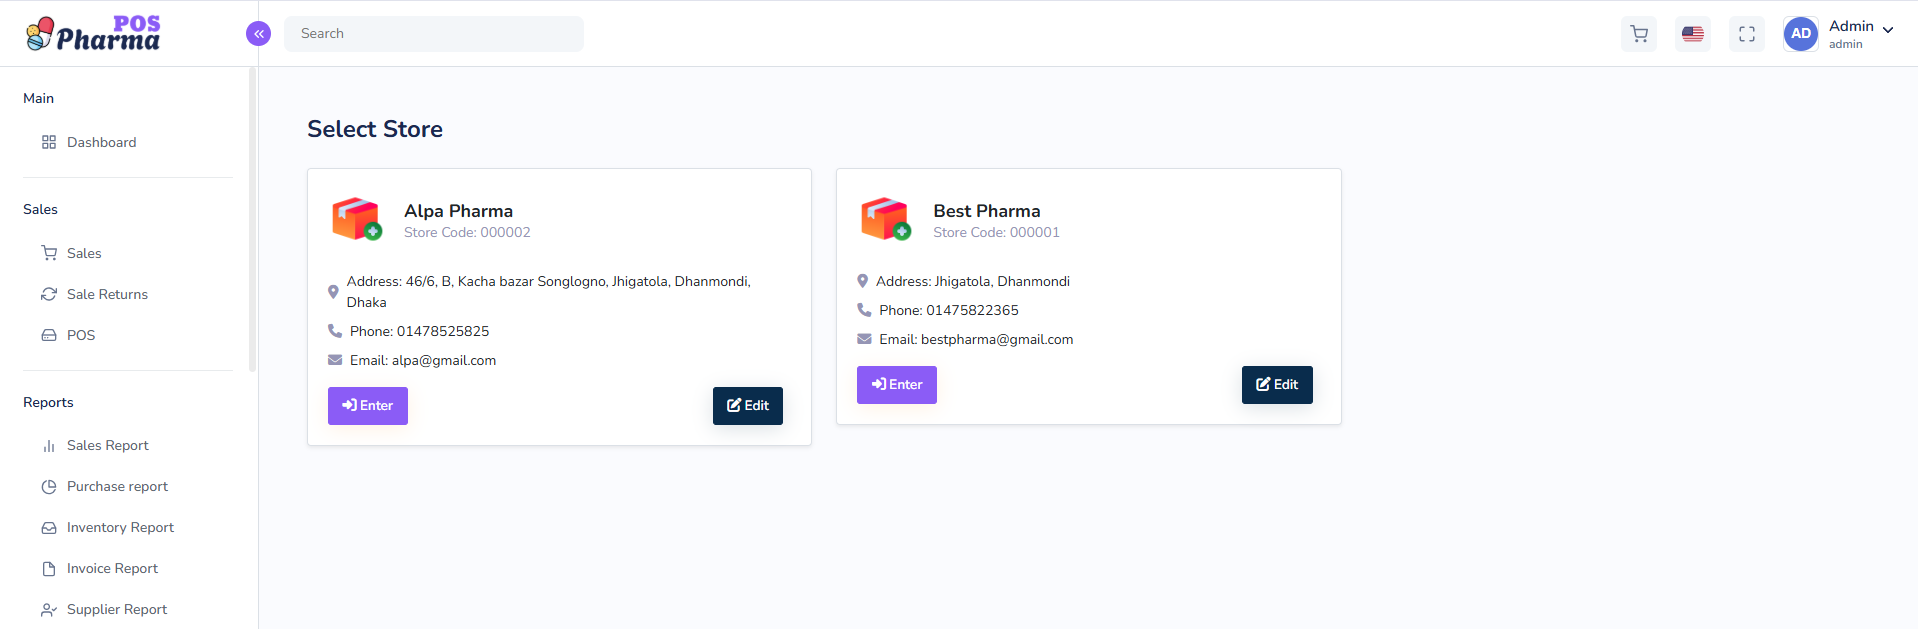Screen dimensions: 1918x629
Task: Go to Sale Returns in sidebar
Action: 107,295
